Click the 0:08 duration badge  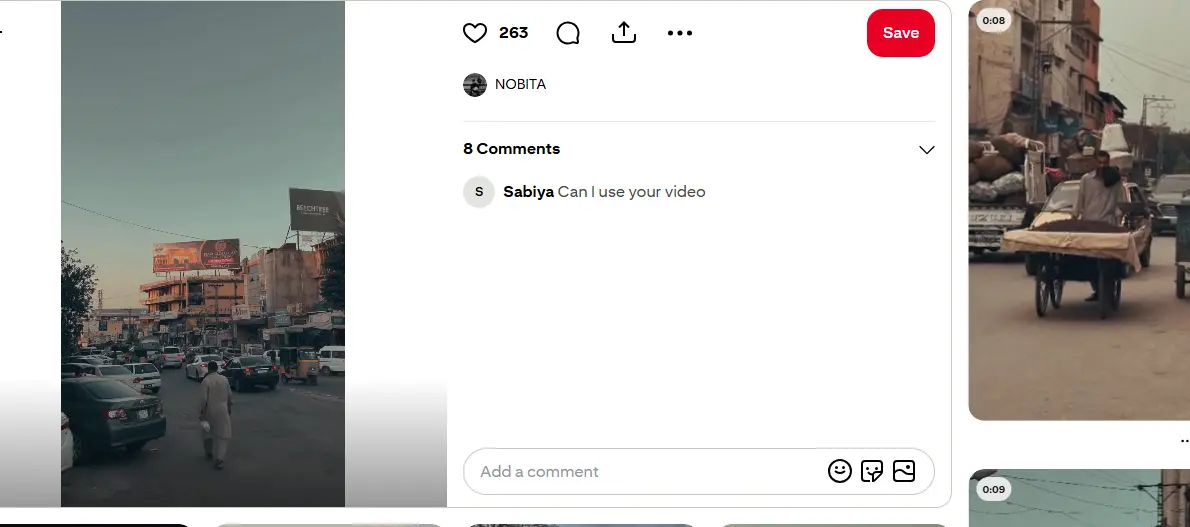[x=993, y=21]
